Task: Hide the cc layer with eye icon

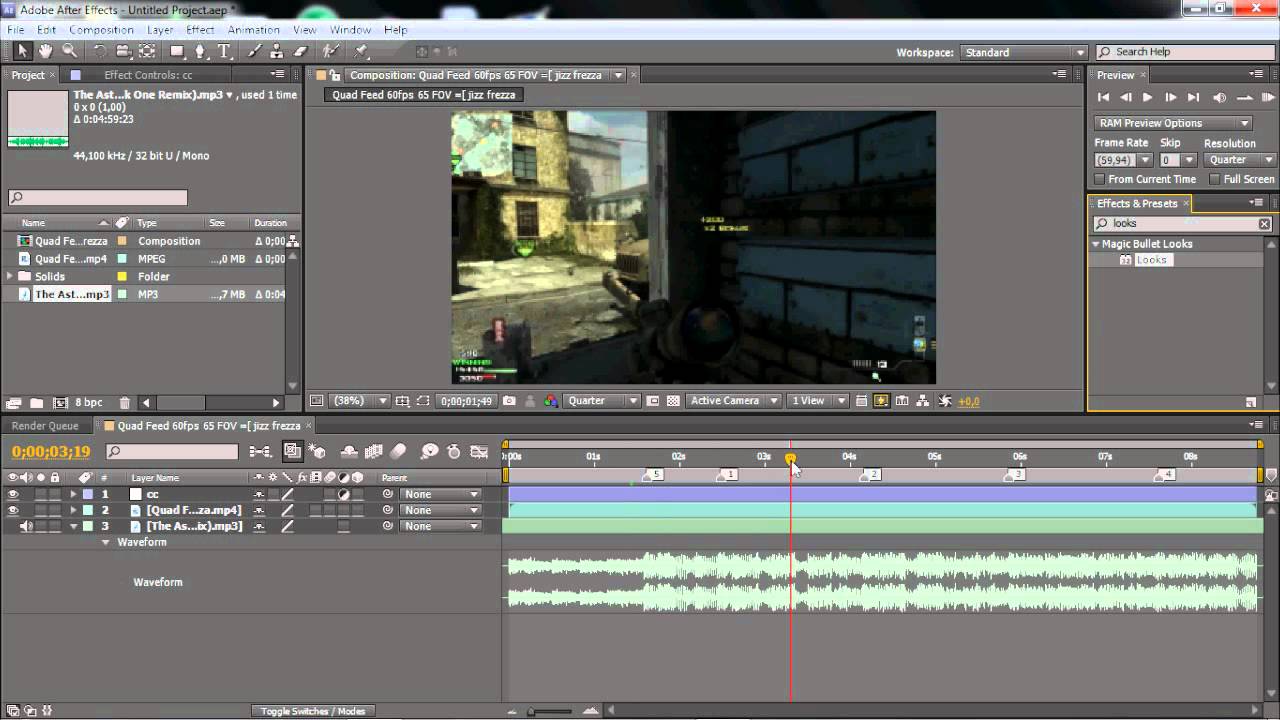Action: point(13,494)
